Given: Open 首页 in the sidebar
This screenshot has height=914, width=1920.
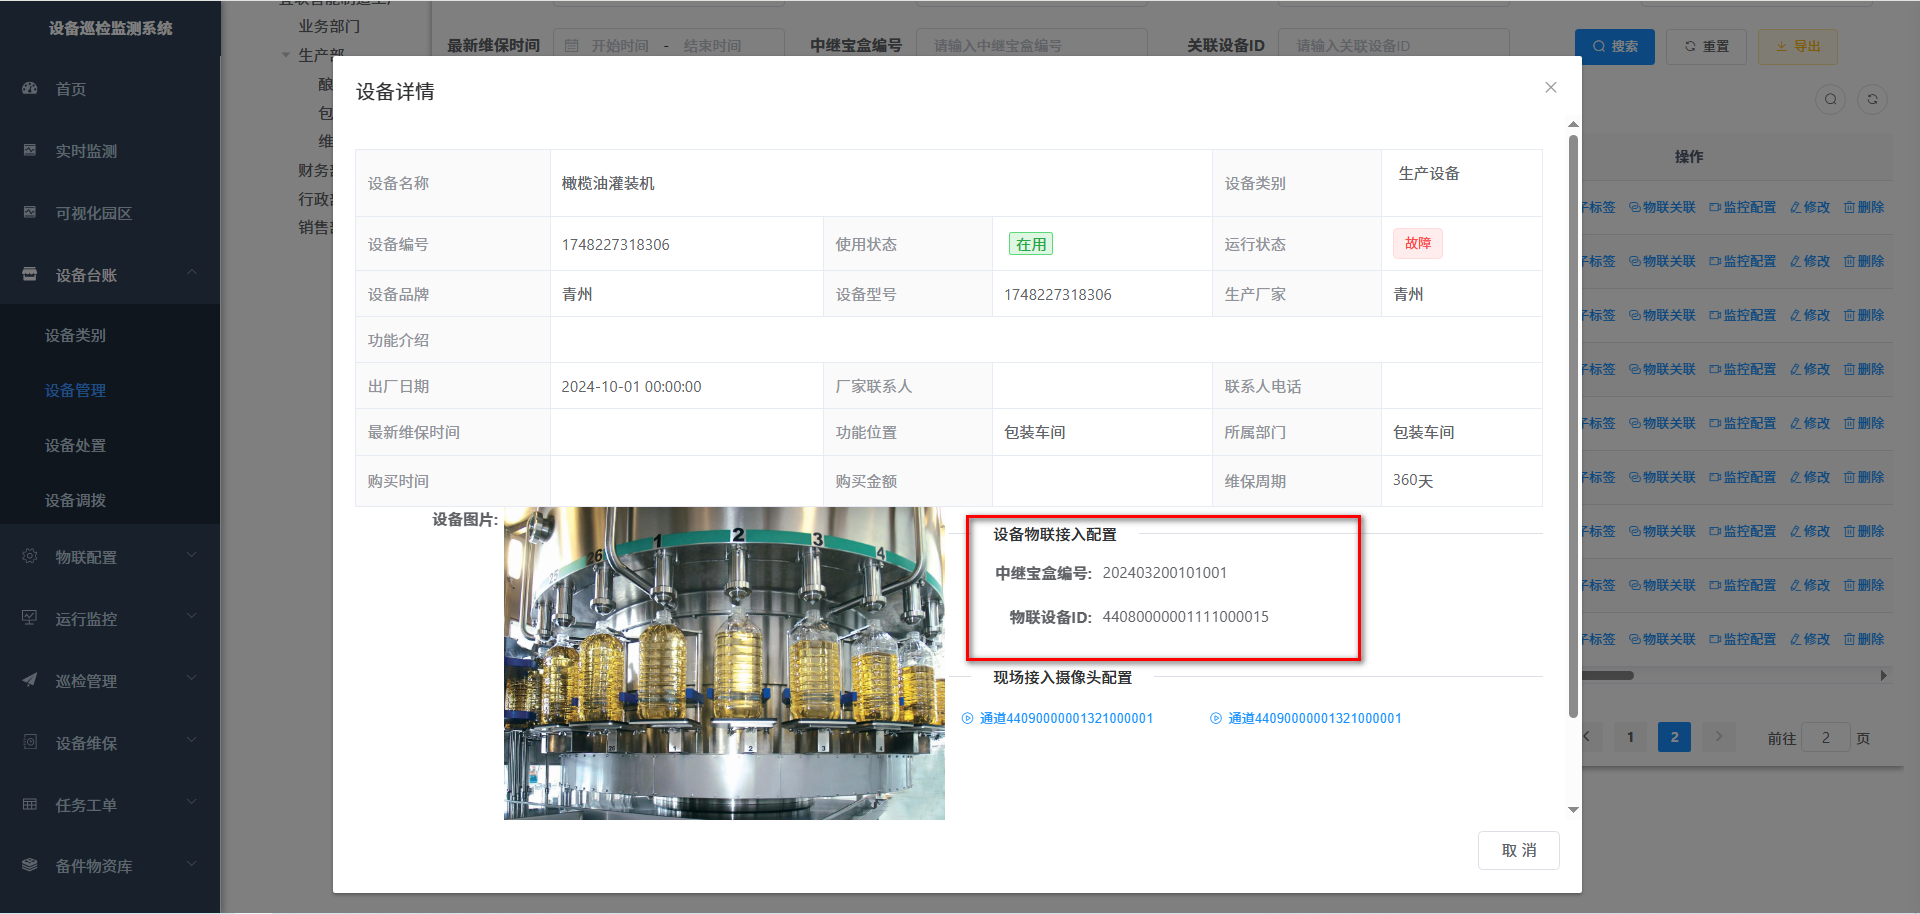Looking at the screenshot, I should pyautogui.click(x=71, y=89).
